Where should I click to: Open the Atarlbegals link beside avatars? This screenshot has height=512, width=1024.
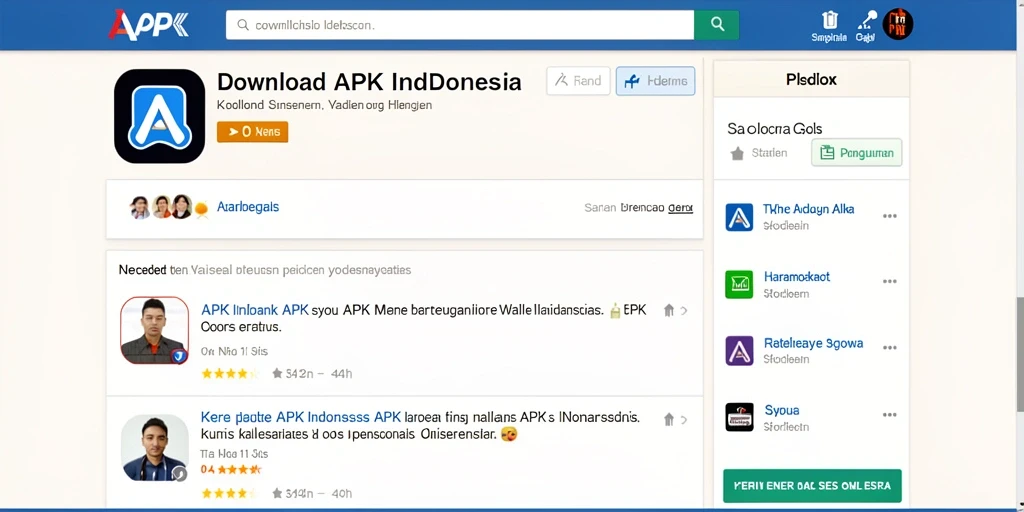coord(248,207)
